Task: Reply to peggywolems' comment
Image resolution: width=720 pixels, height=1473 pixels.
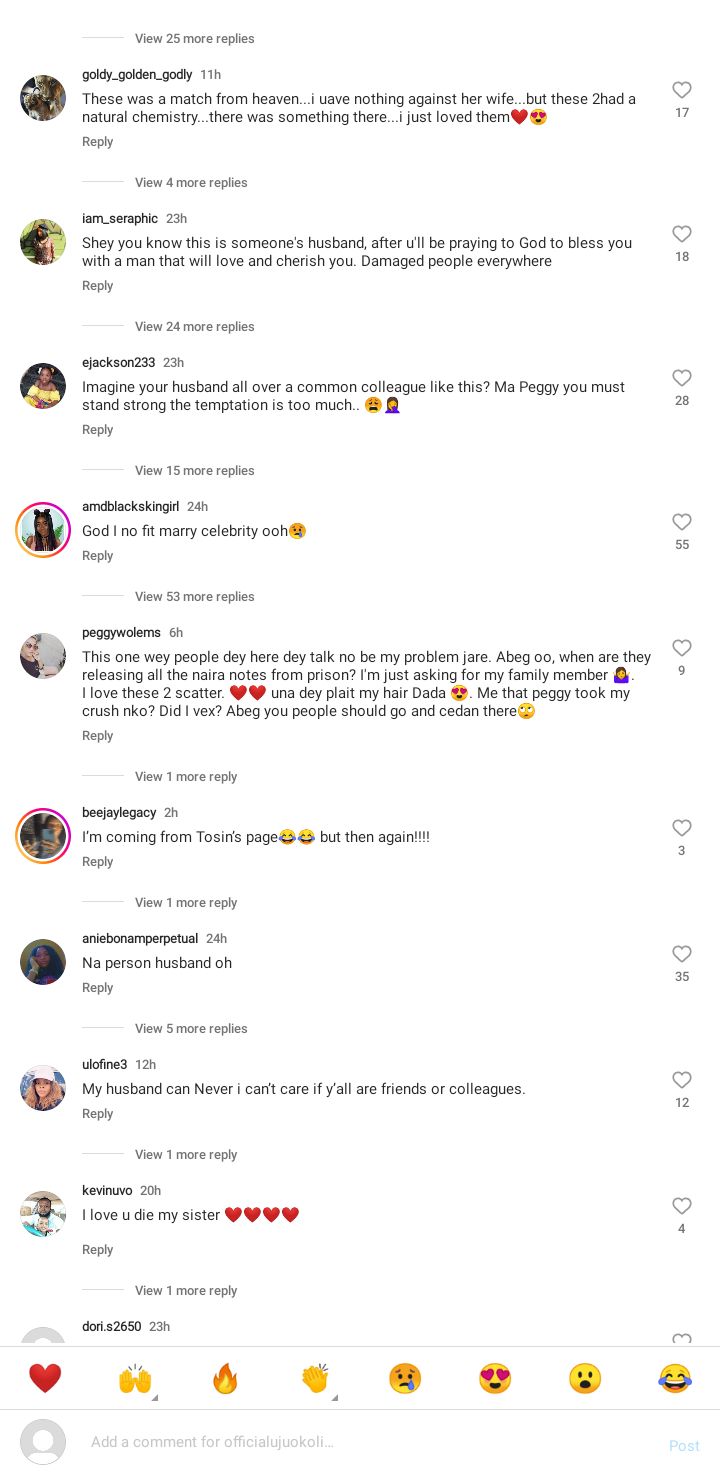Action: (97, 736)
